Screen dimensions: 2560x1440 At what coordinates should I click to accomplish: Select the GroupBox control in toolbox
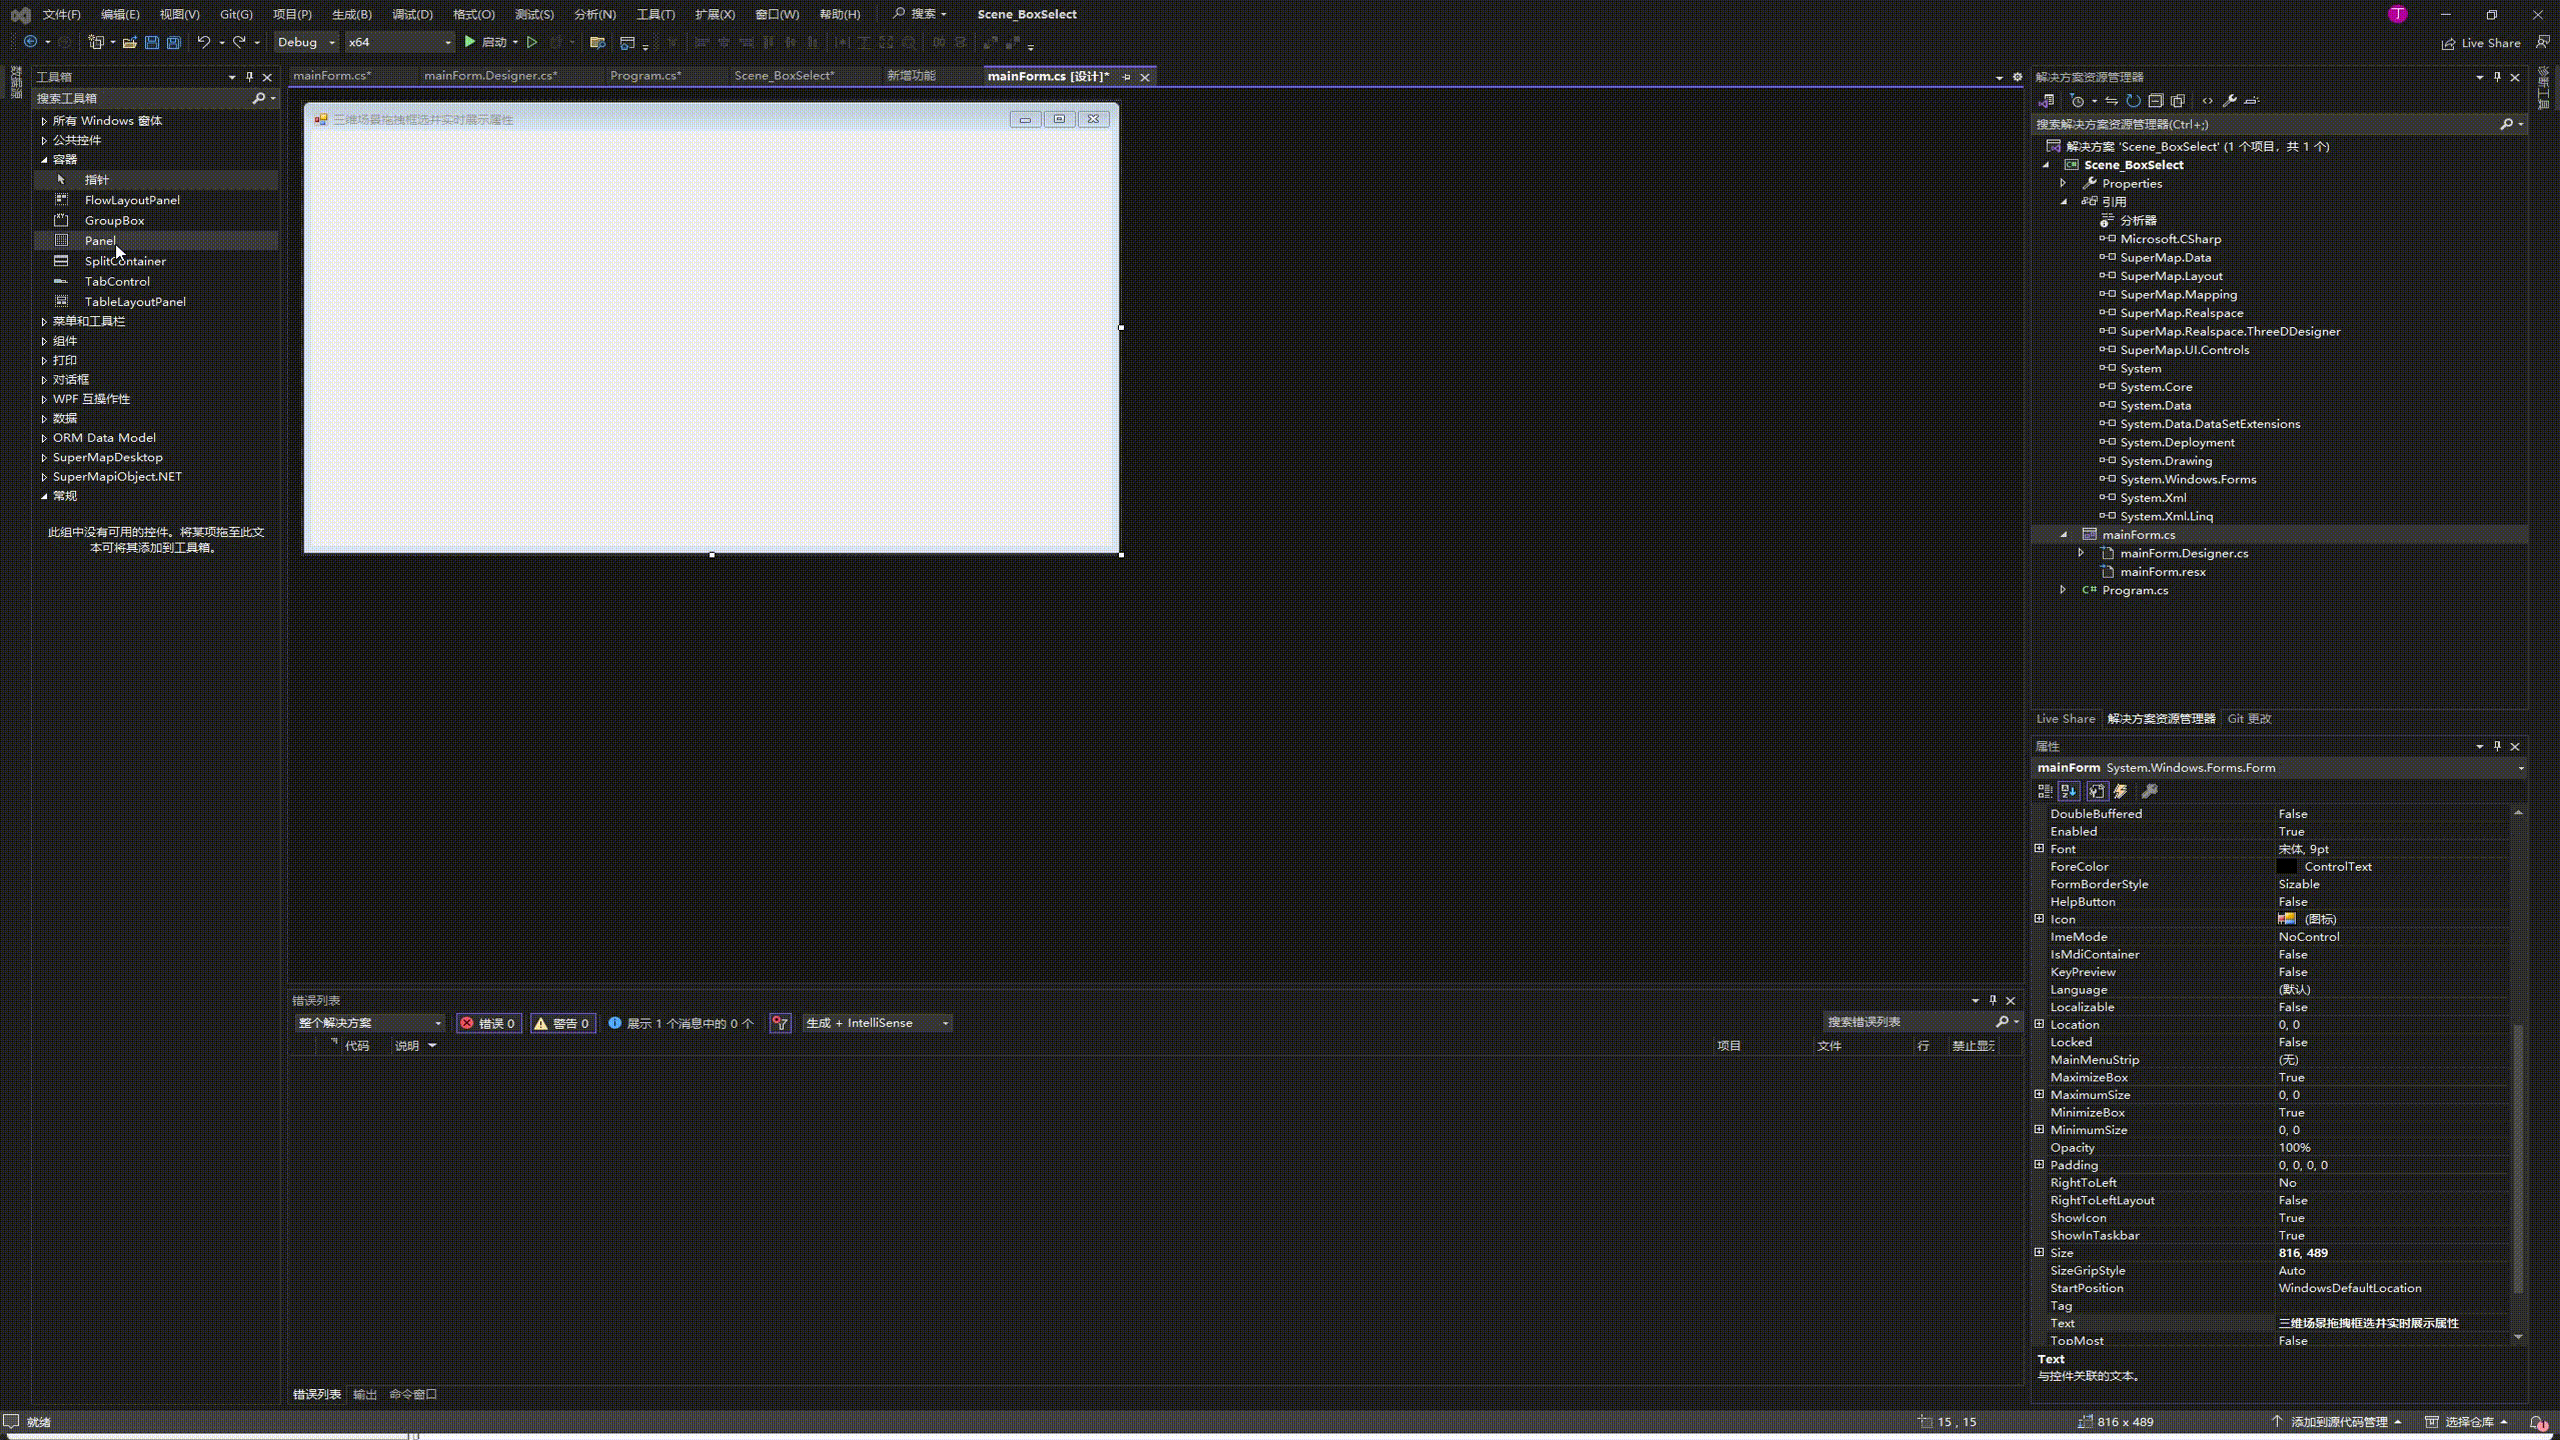click(156, 220)
